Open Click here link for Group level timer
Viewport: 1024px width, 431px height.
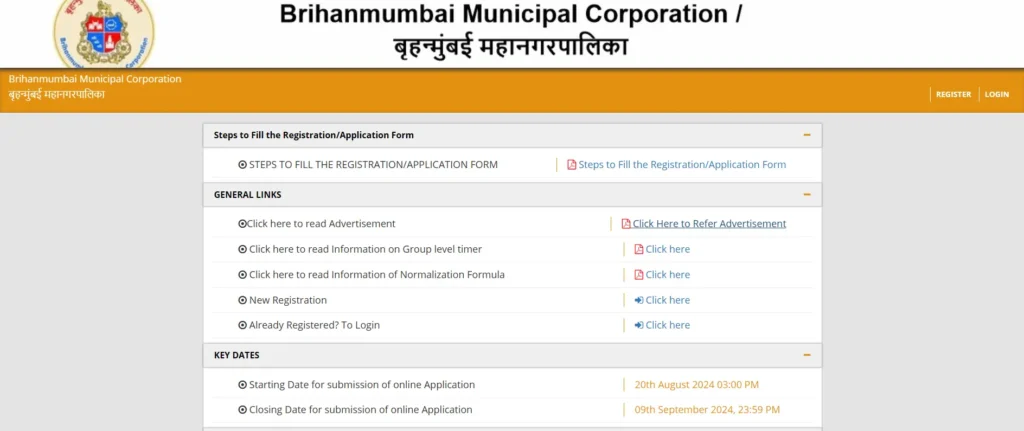[667, 249]
